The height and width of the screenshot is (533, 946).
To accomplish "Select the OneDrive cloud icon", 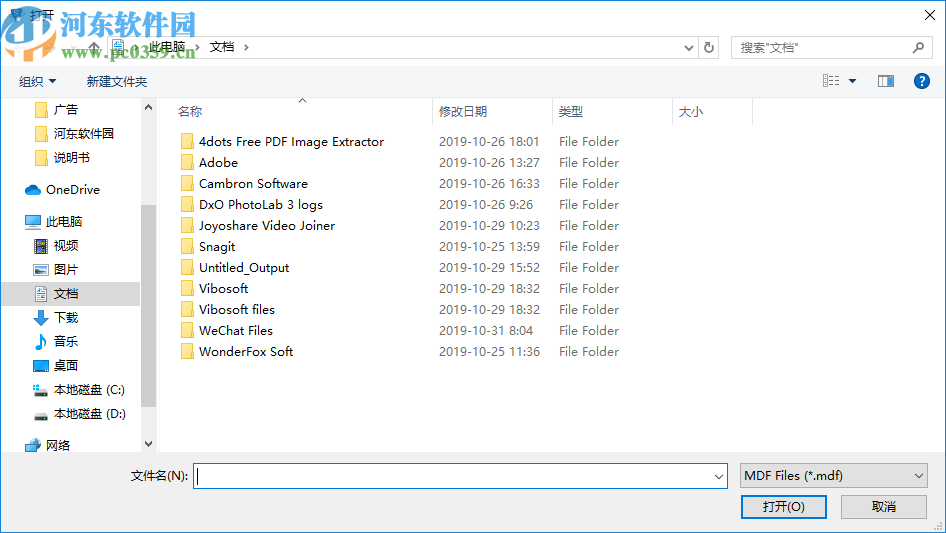I will coord(33,190).
